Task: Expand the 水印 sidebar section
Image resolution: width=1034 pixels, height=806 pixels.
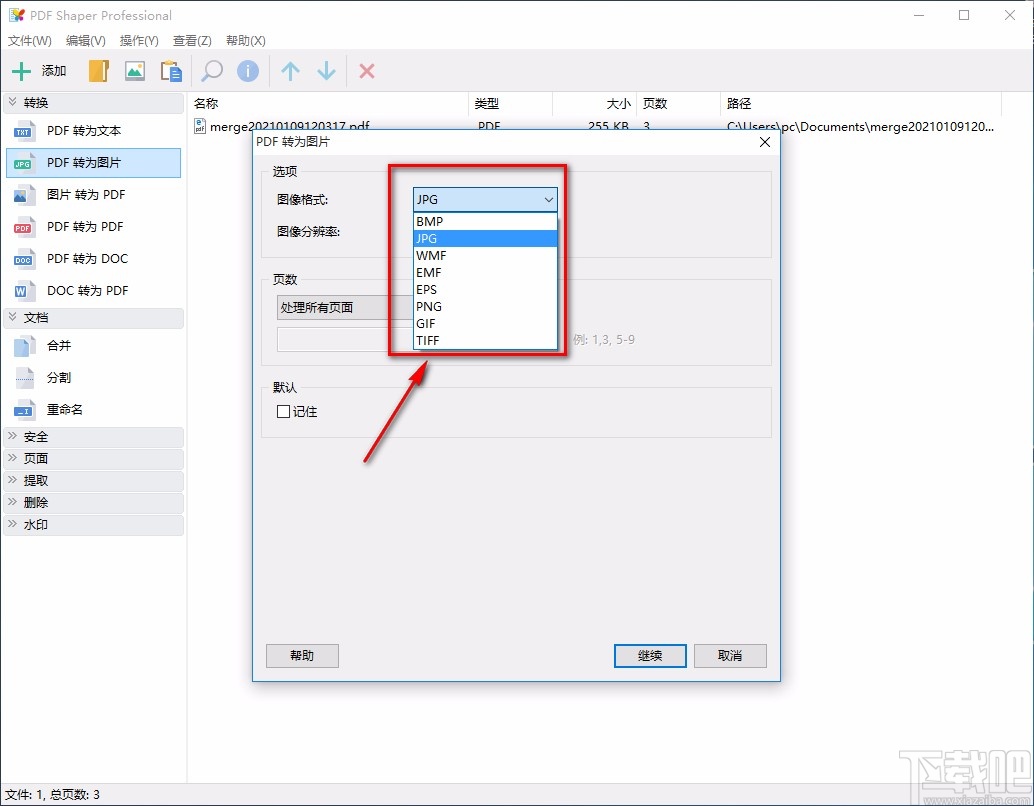Action: [35, 524]
